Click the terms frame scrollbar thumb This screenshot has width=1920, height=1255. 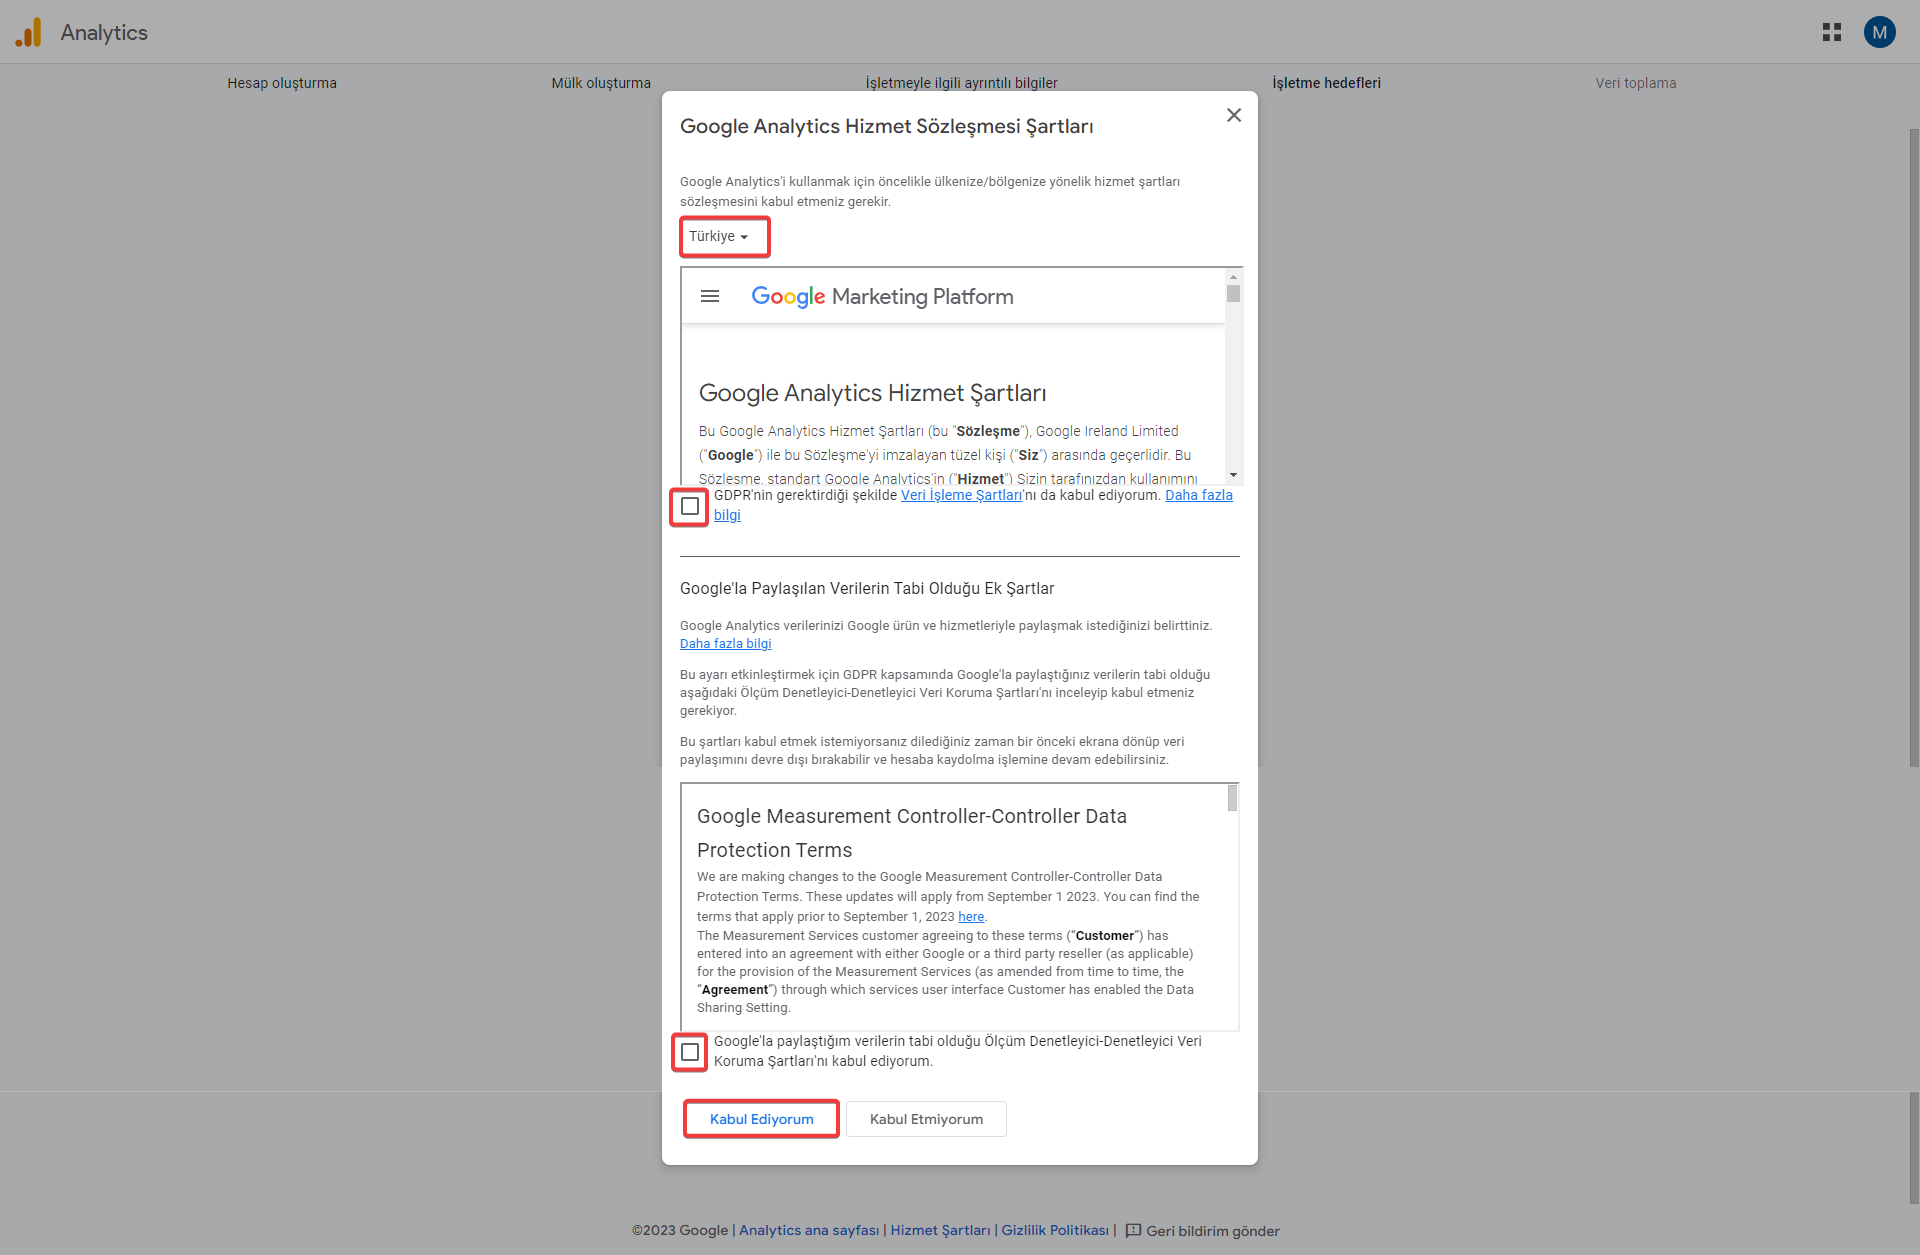coord(1233,294)
